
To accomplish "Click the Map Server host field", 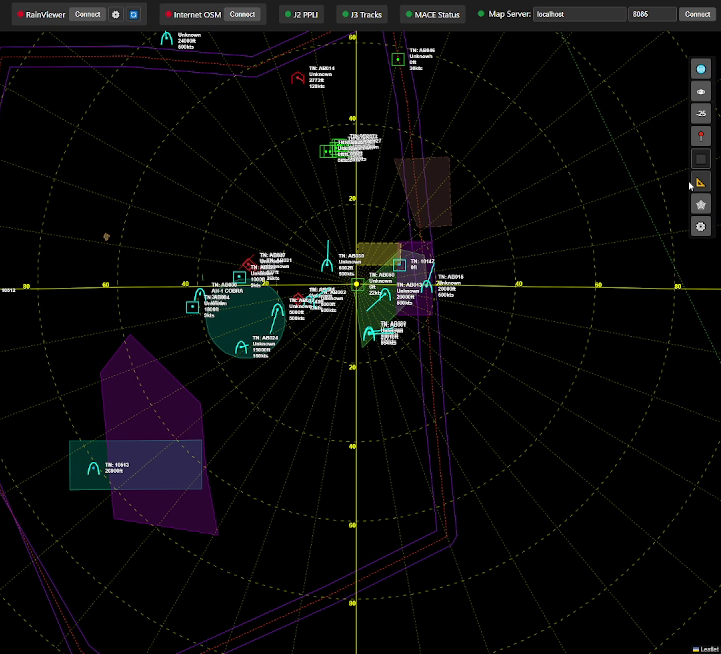I will pos(579,14).
